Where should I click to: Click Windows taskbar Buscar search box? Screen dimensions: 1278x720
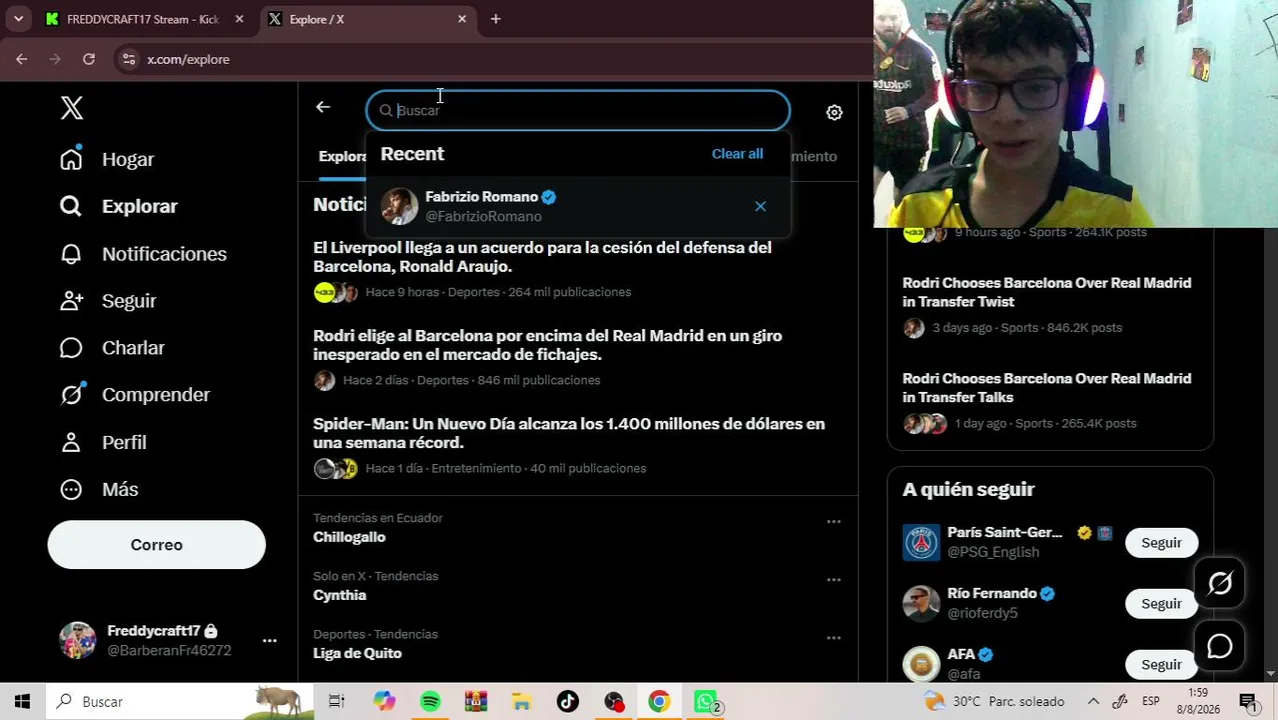pyautogui.click(x=180, y=702)
